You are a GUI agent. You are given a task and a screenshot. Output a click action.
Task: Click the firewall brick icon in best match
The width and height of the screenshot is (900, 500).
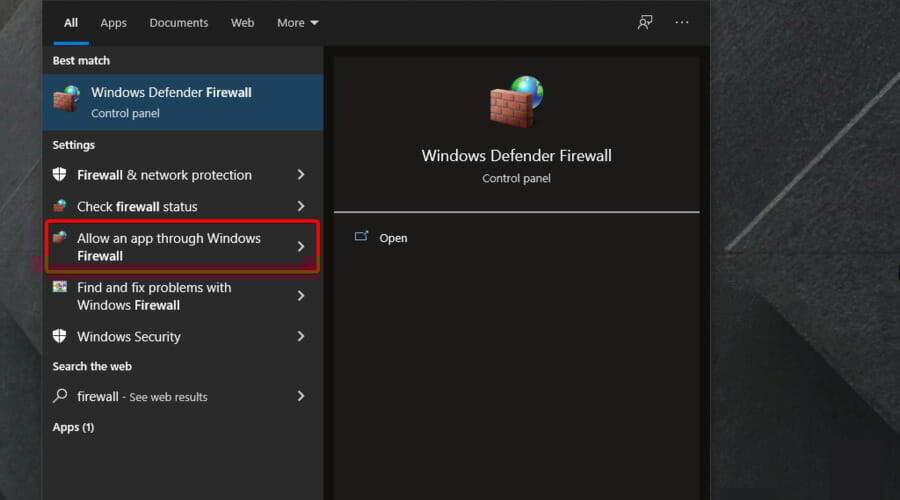coord(67,98)
